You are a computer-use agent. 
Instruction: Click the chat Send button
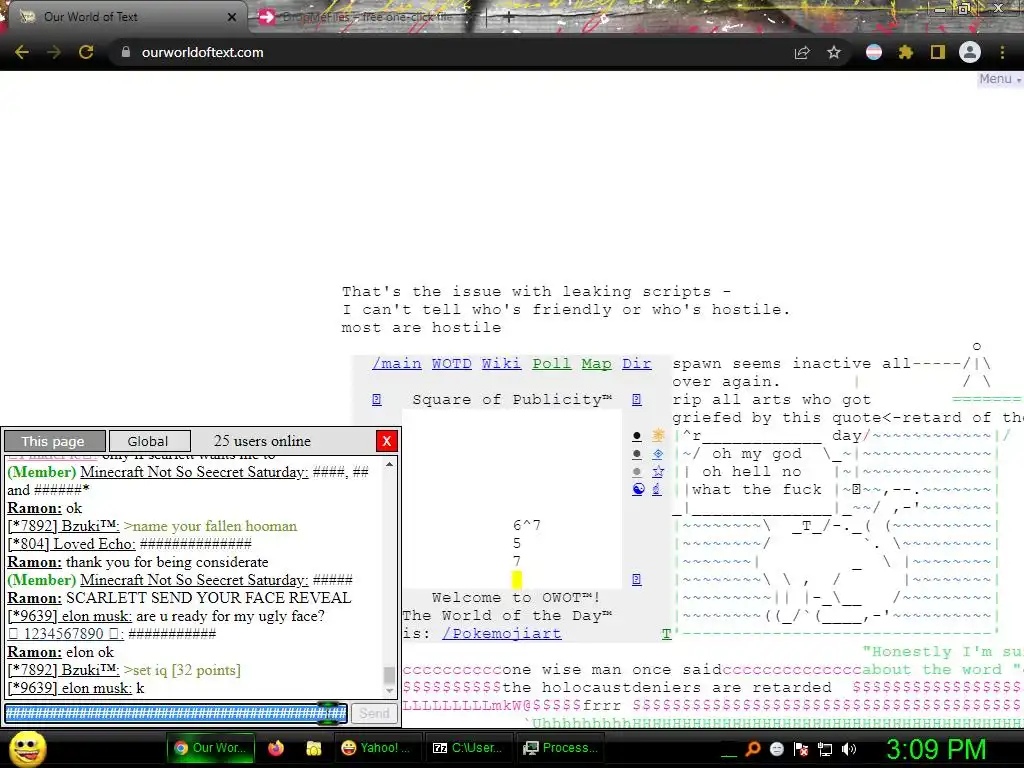[x=374, y=713]
